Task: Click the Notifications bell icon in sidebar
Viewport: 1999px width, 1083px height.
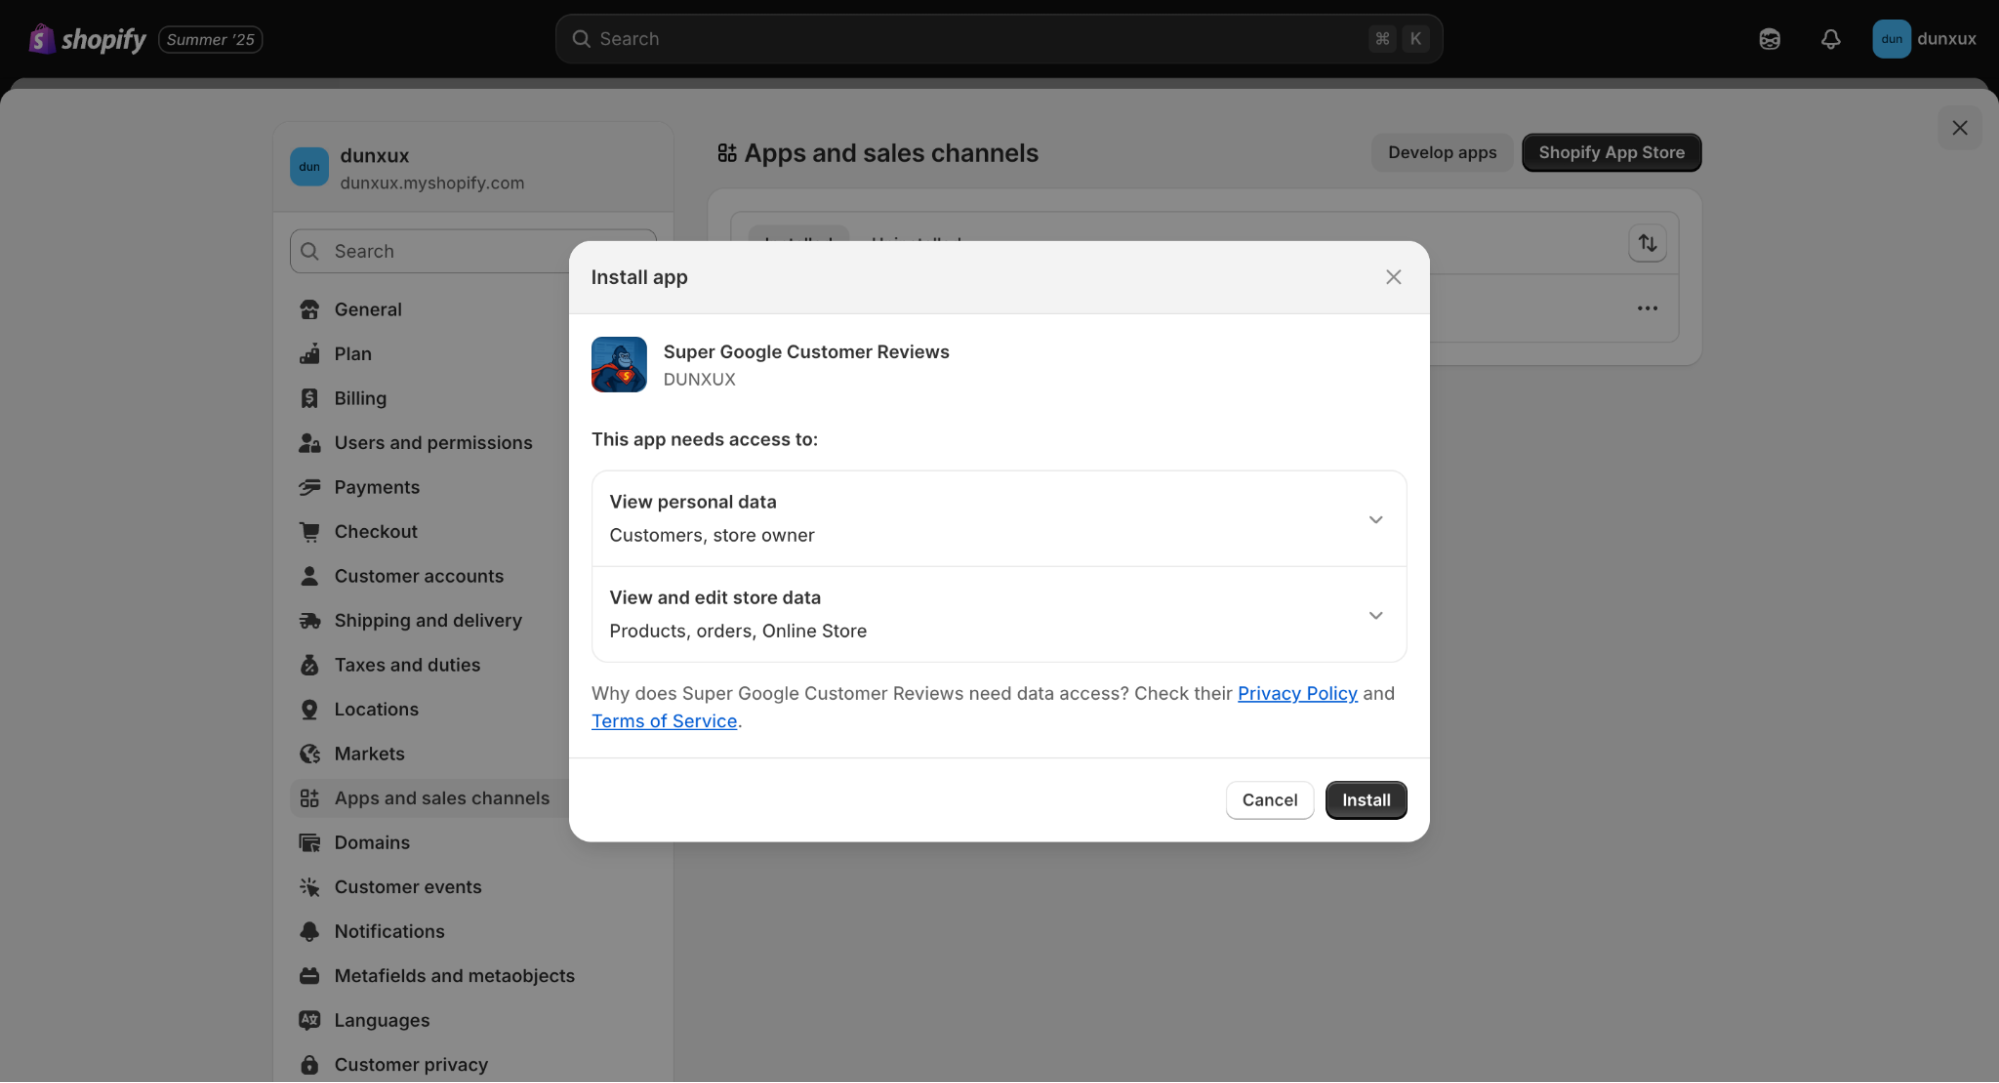Action: pos(310,932)
